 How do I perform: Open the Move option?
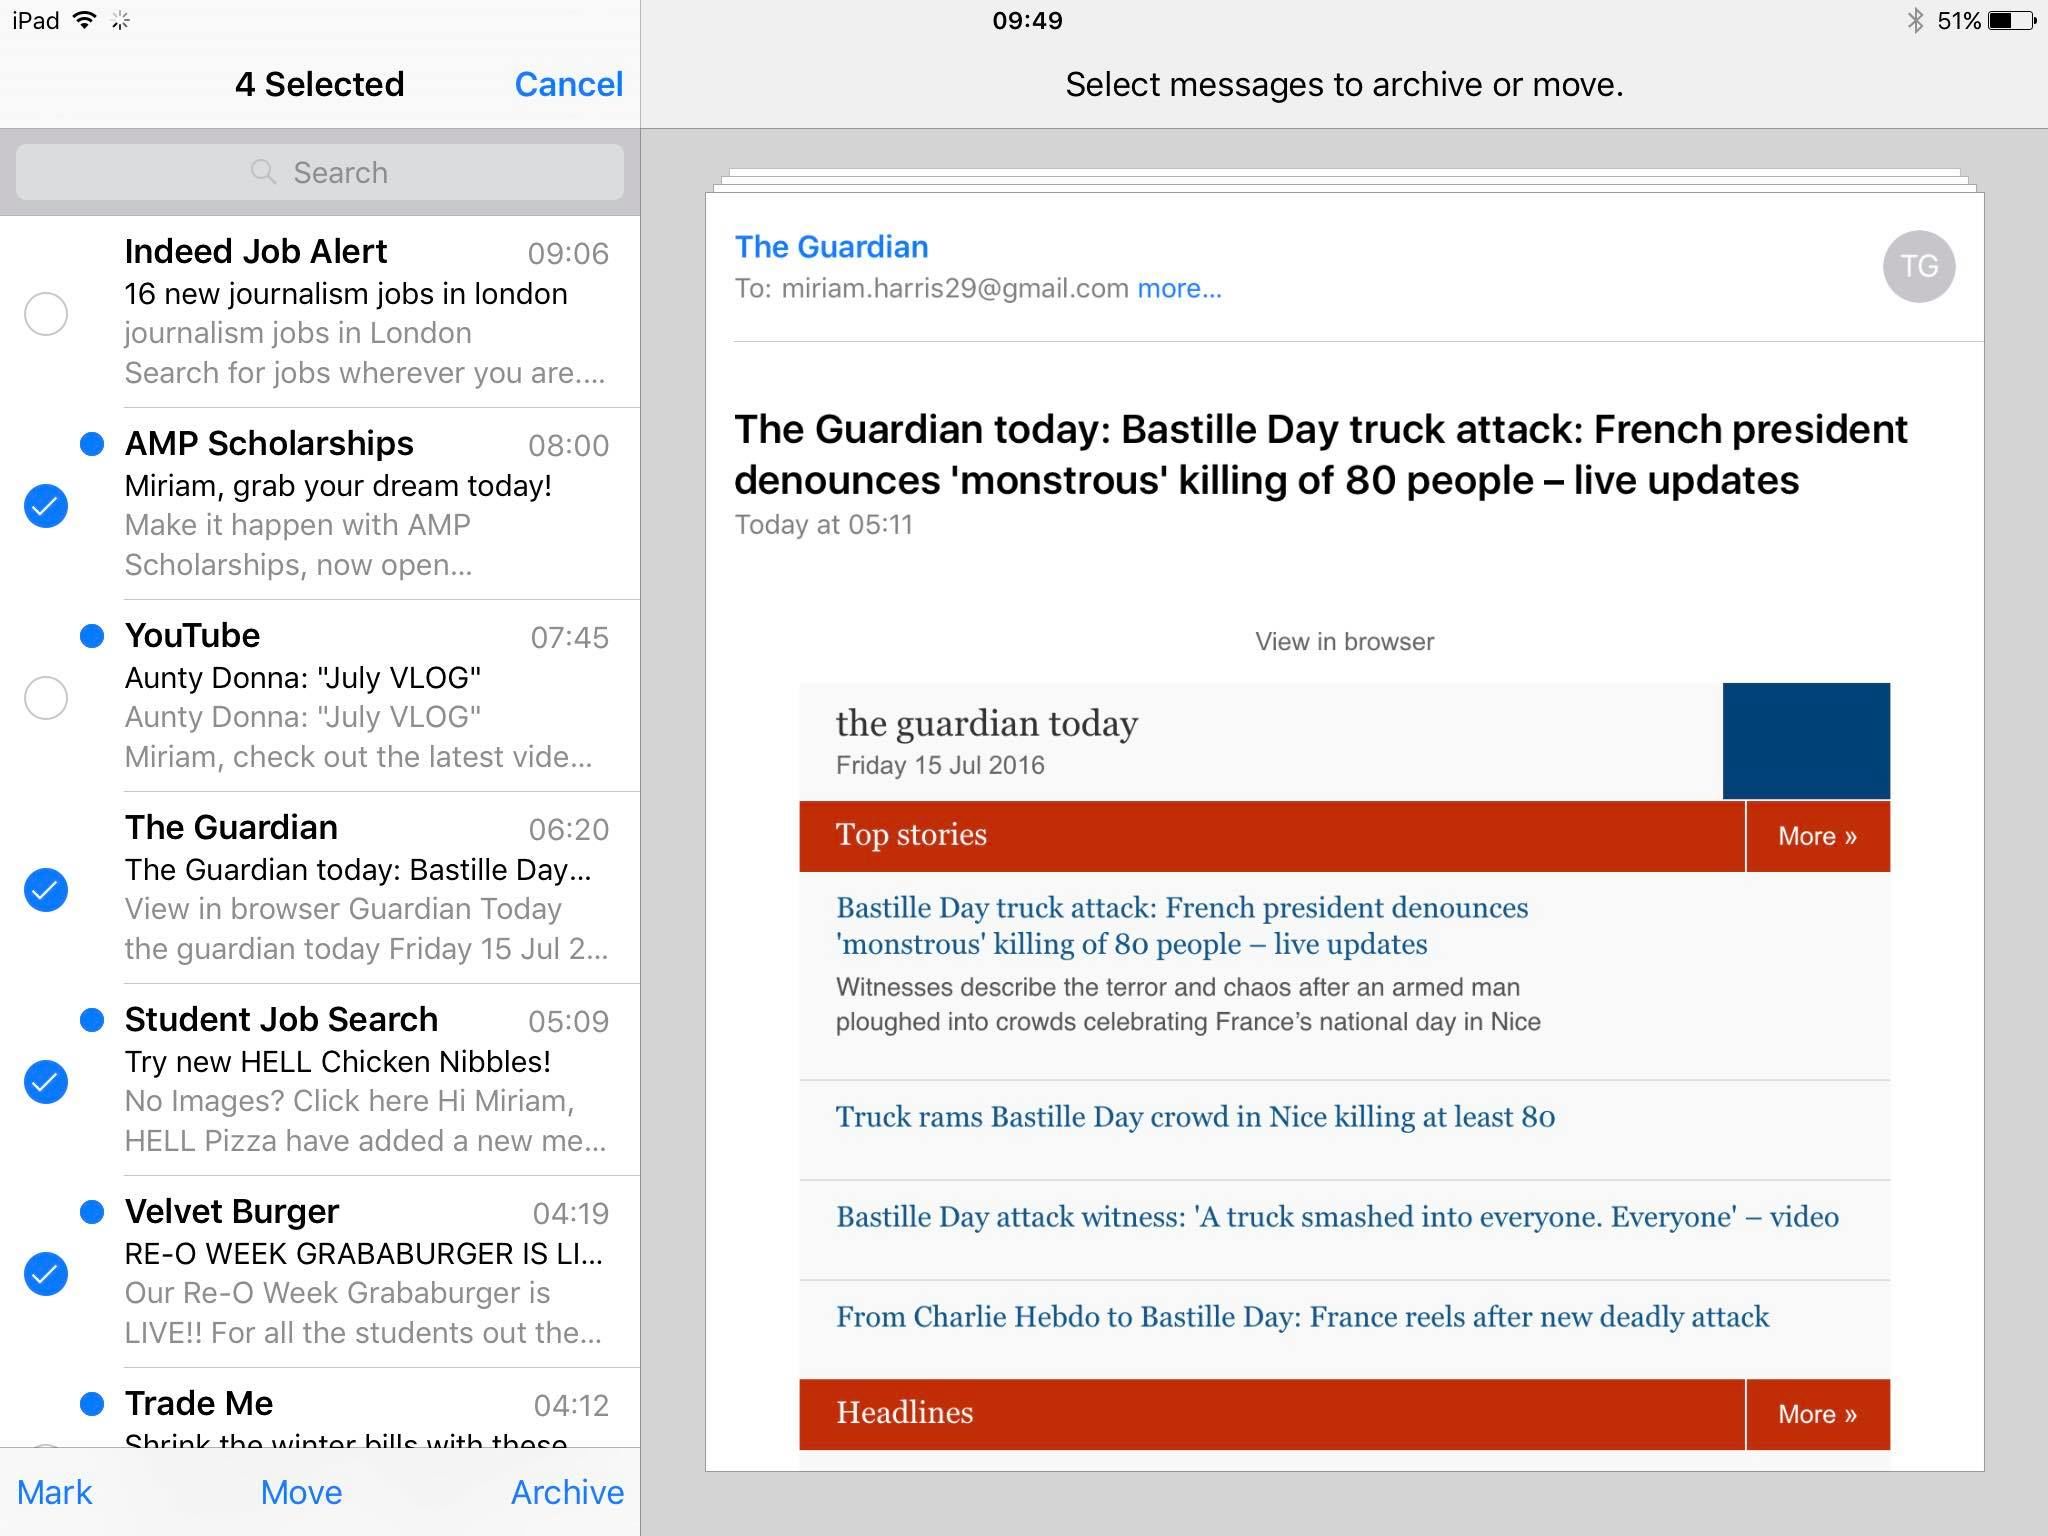(300, 1491)
